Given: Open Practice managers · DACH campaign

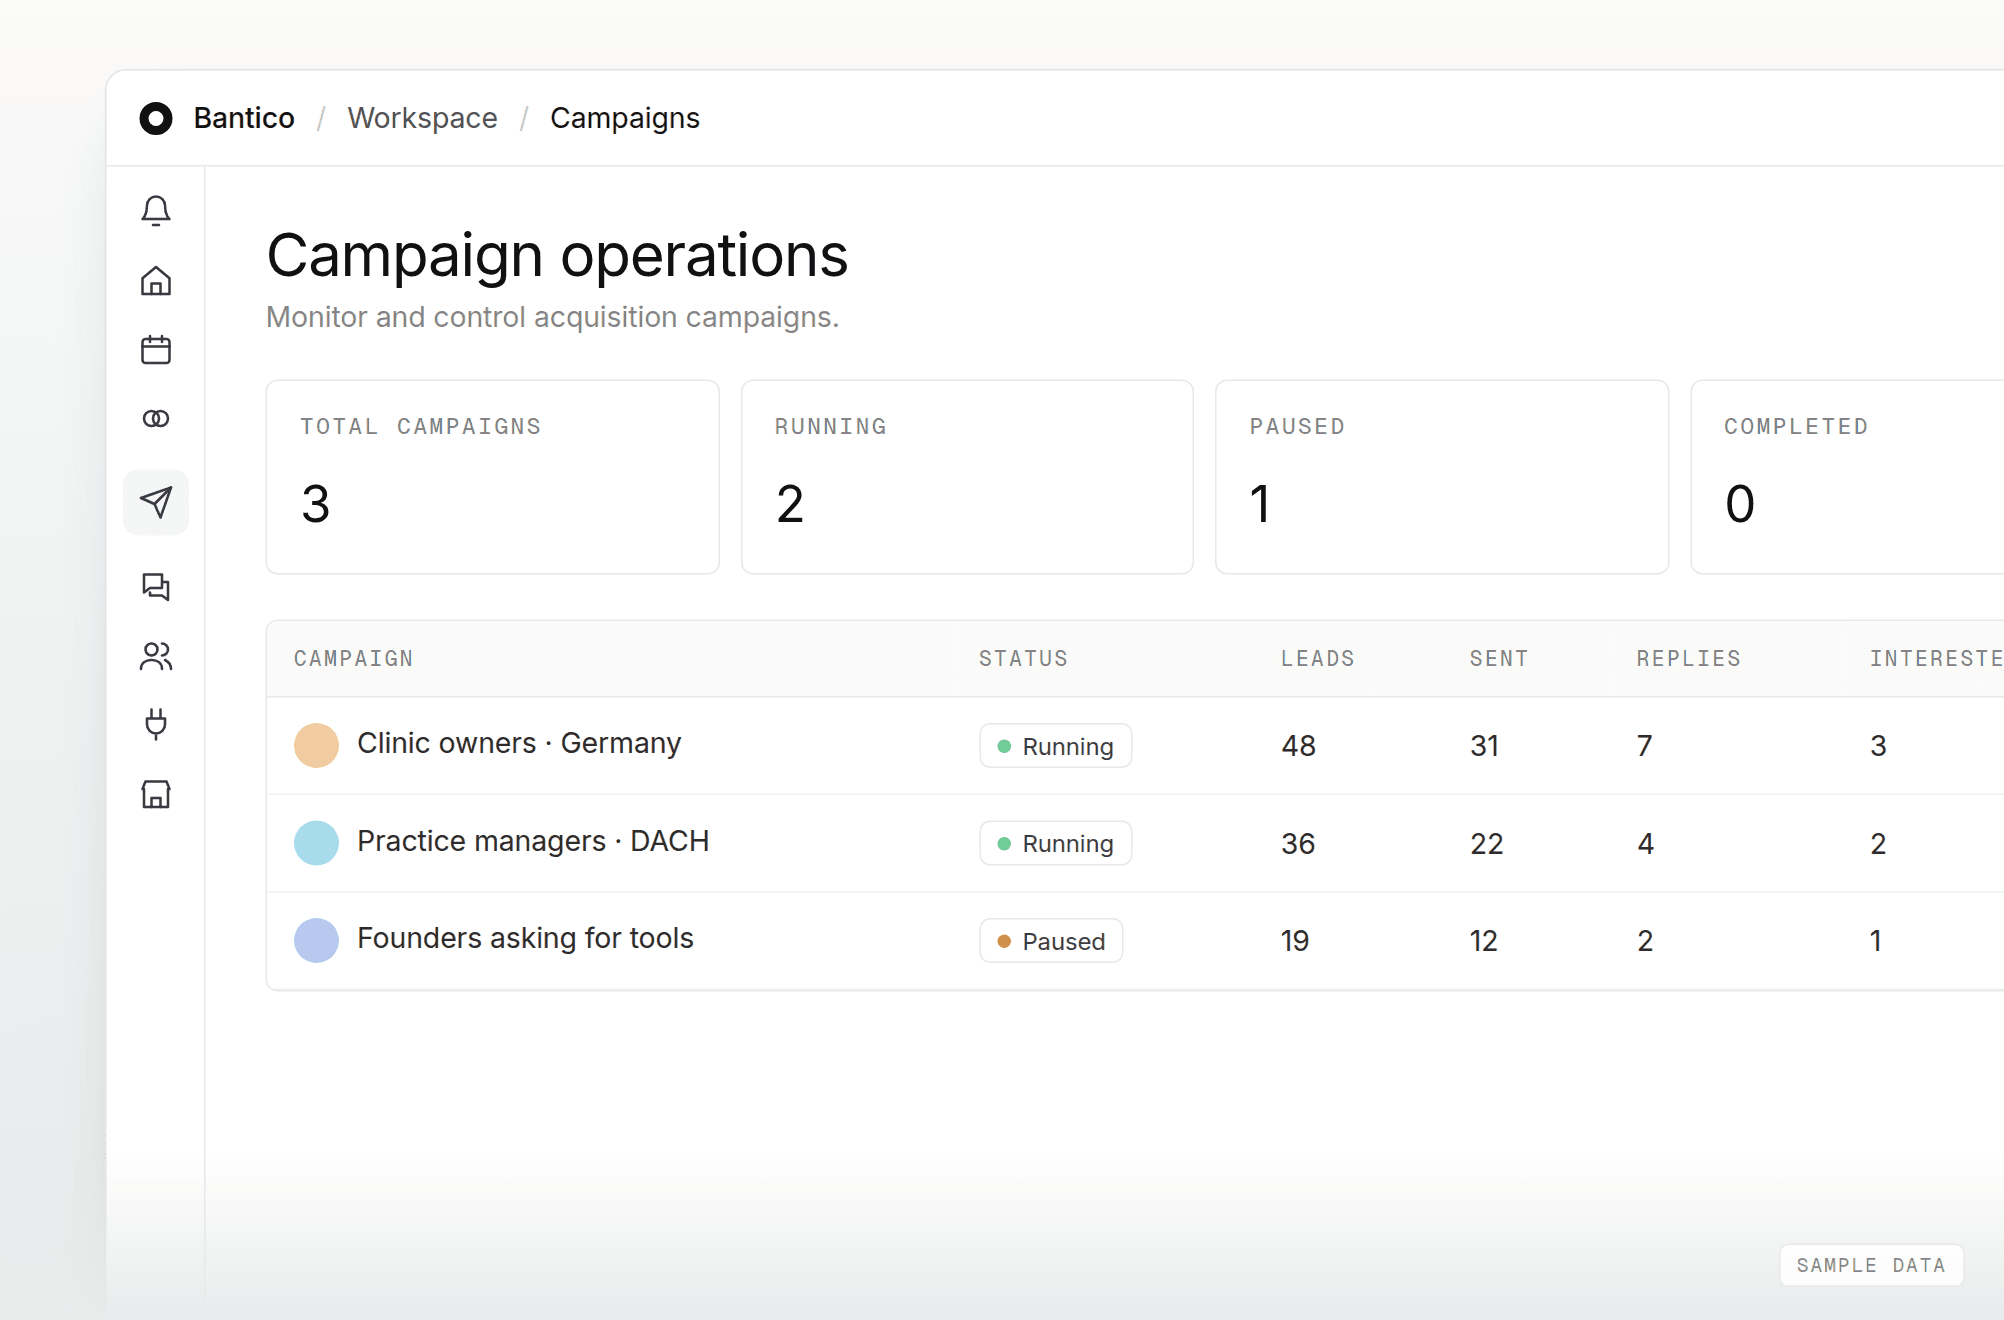Looking at the screenshot, I should (x=533, y=841).
